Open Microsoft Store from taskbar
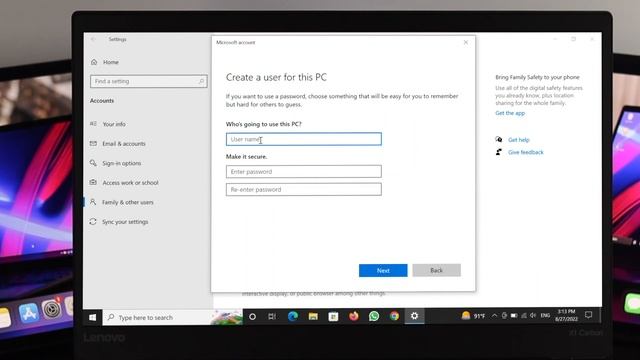 [333, 316]
